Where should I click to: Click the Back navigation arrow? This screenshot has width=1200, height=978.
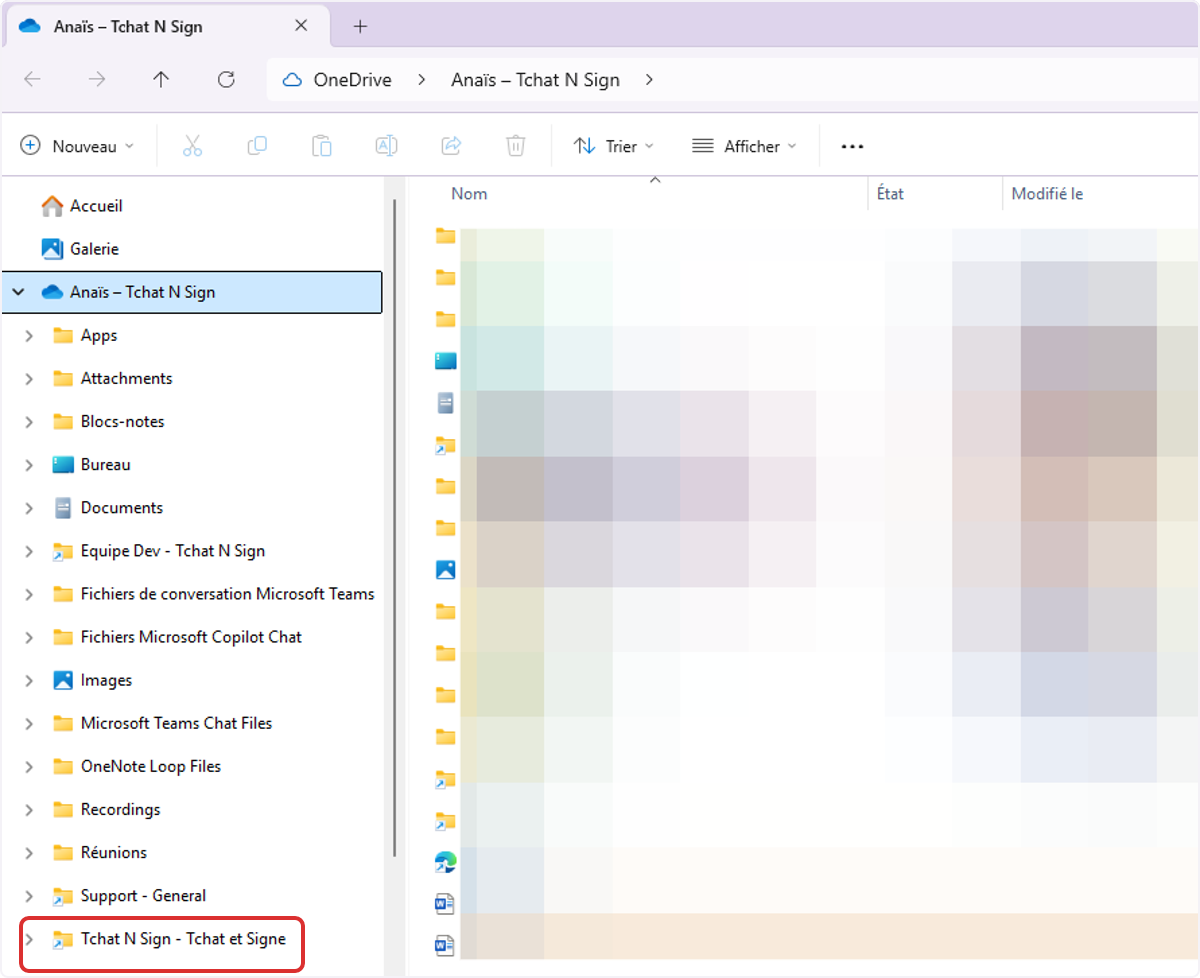[32, 80]
